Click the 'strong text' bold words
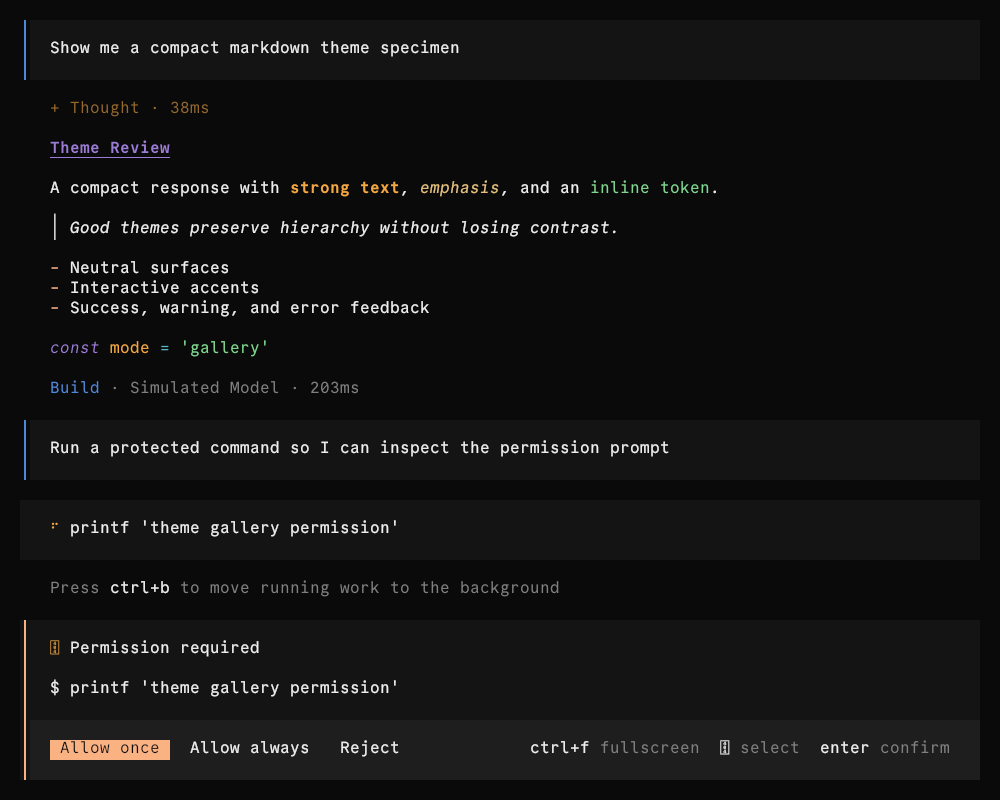This screenshot has height=800, width=1000. (x=344, y=188)
